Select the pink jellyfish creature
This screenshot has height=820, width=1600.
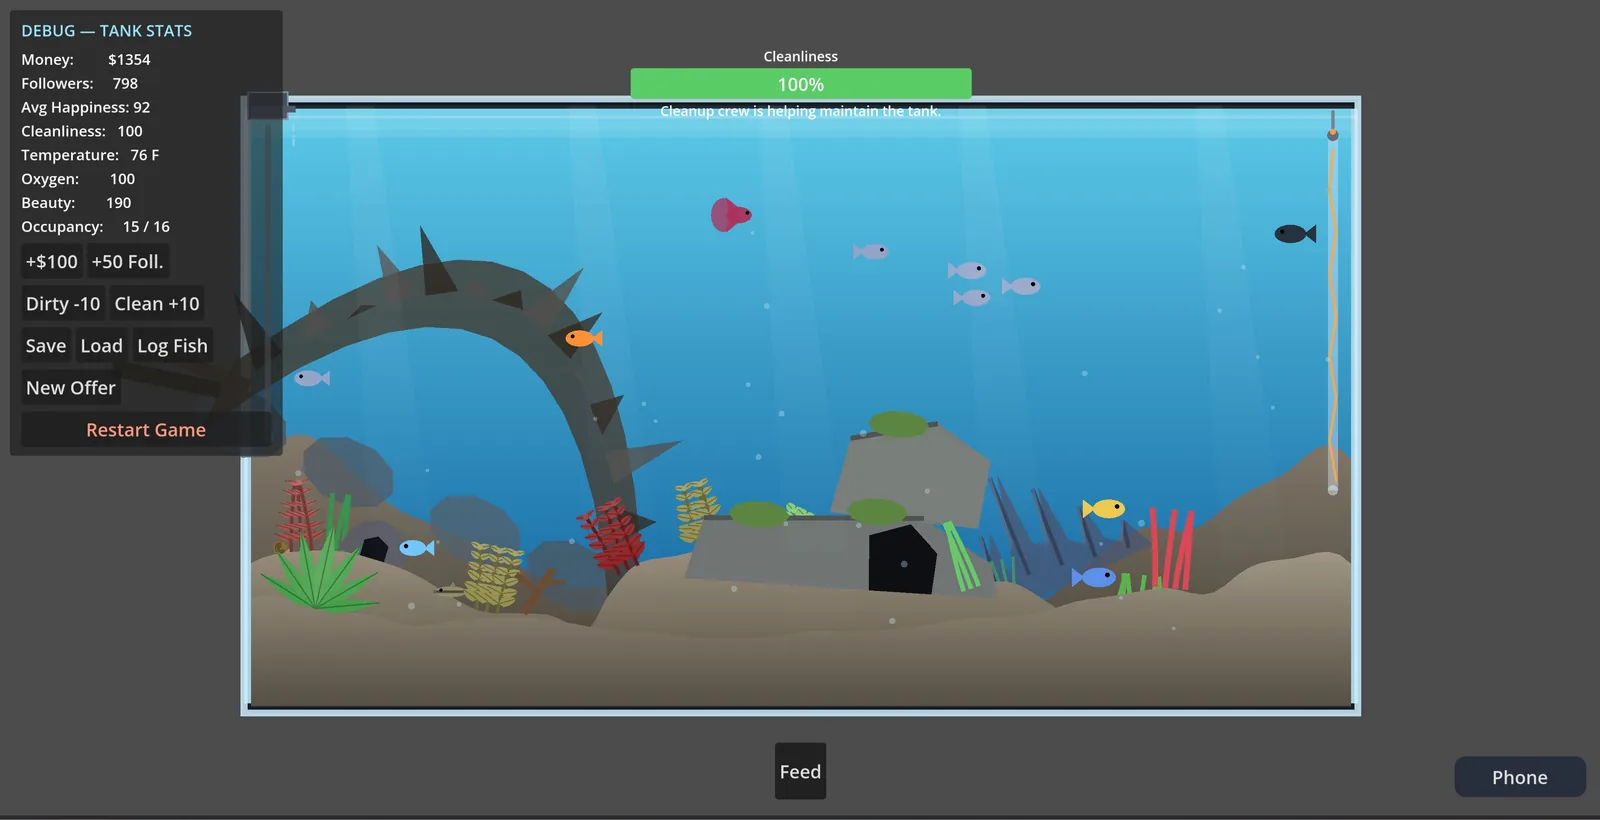(x=730, y=214)
